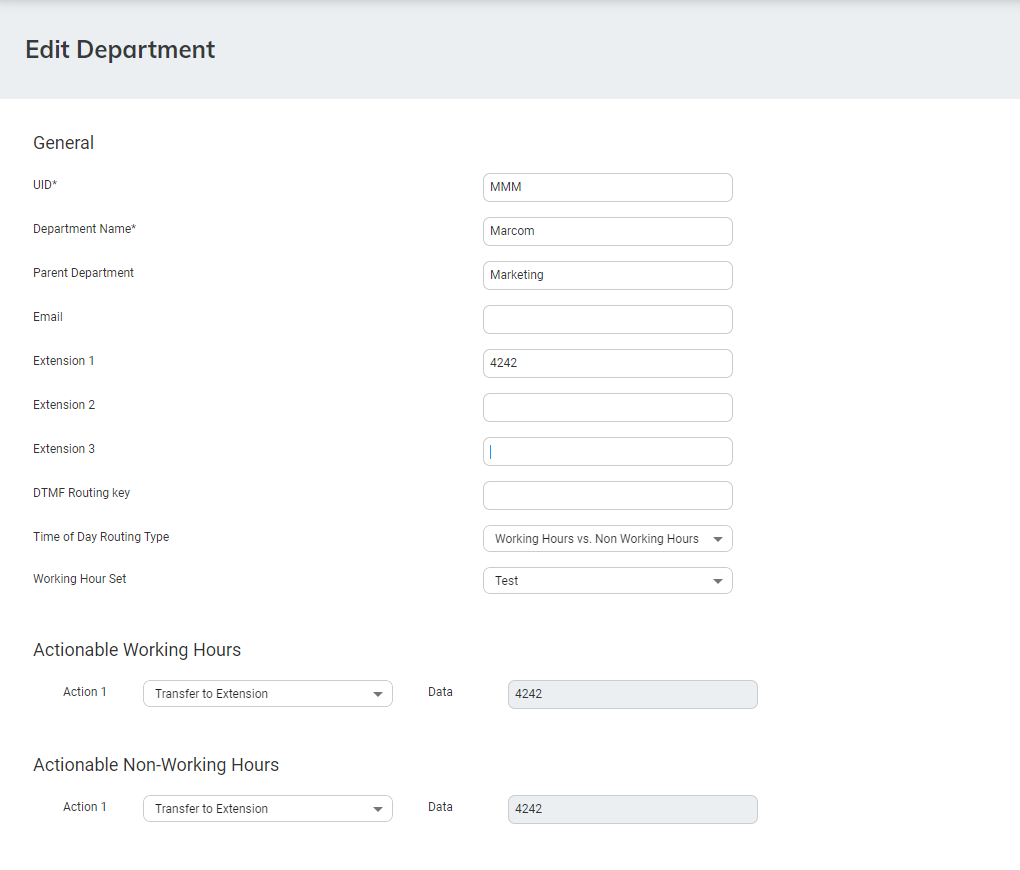Focus the Extension 2 input box
Viewport: 1020px width, 870px height.
(607, 407)
